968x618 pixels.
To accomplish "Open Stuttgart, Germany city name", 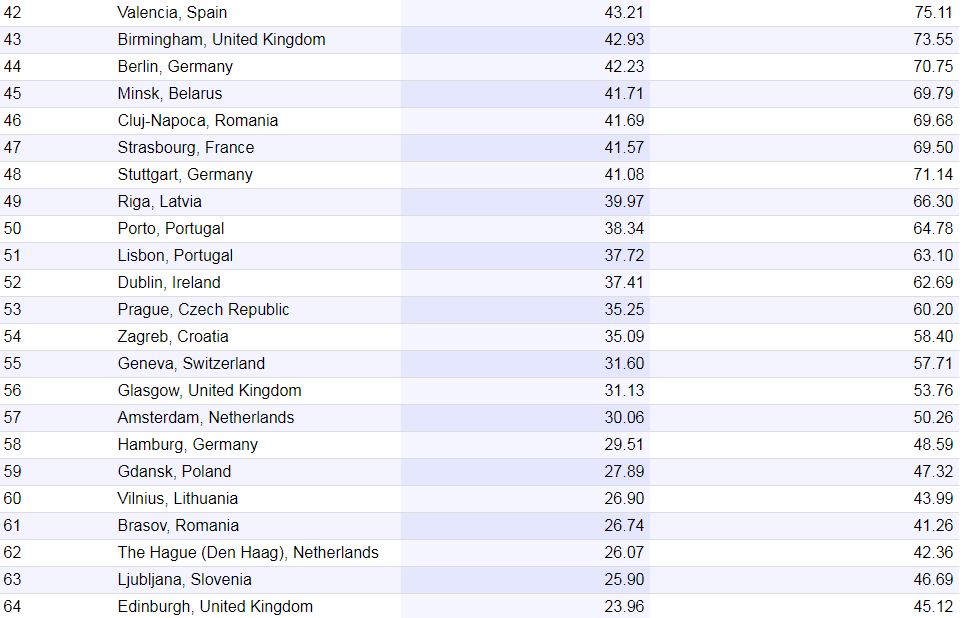I will tap(185, 175).
